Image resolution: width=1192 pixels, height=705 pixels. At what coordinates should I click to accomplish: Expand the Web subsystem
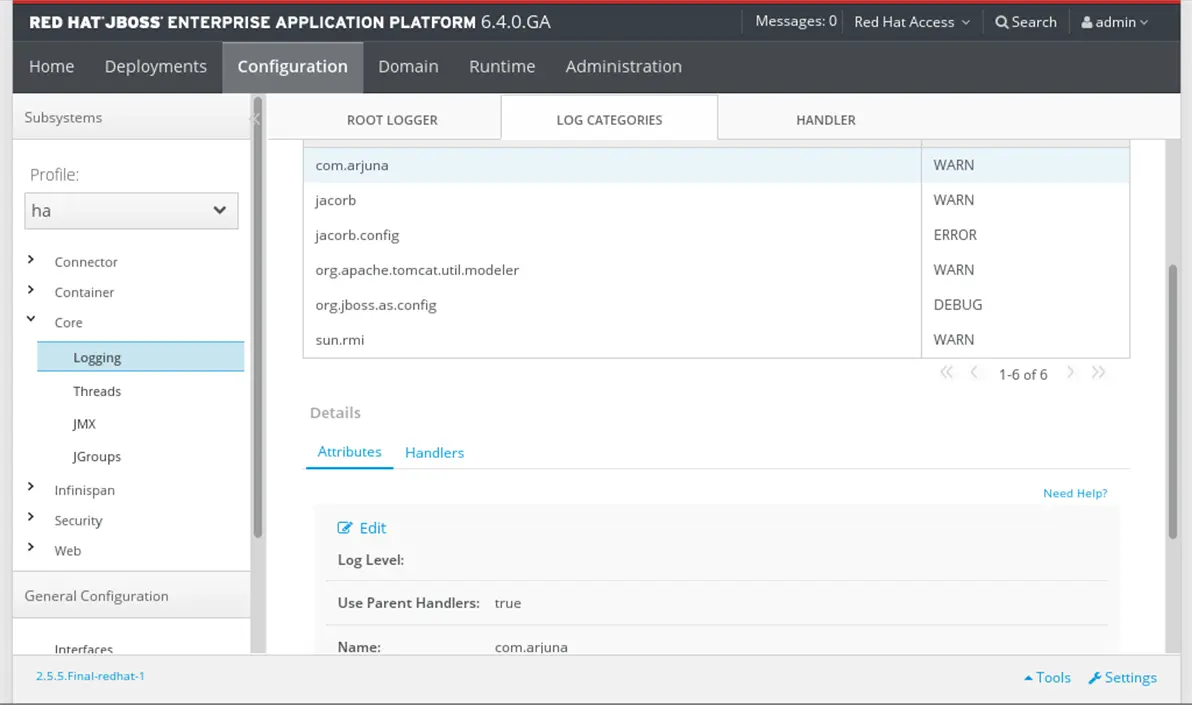pos(30,548)
